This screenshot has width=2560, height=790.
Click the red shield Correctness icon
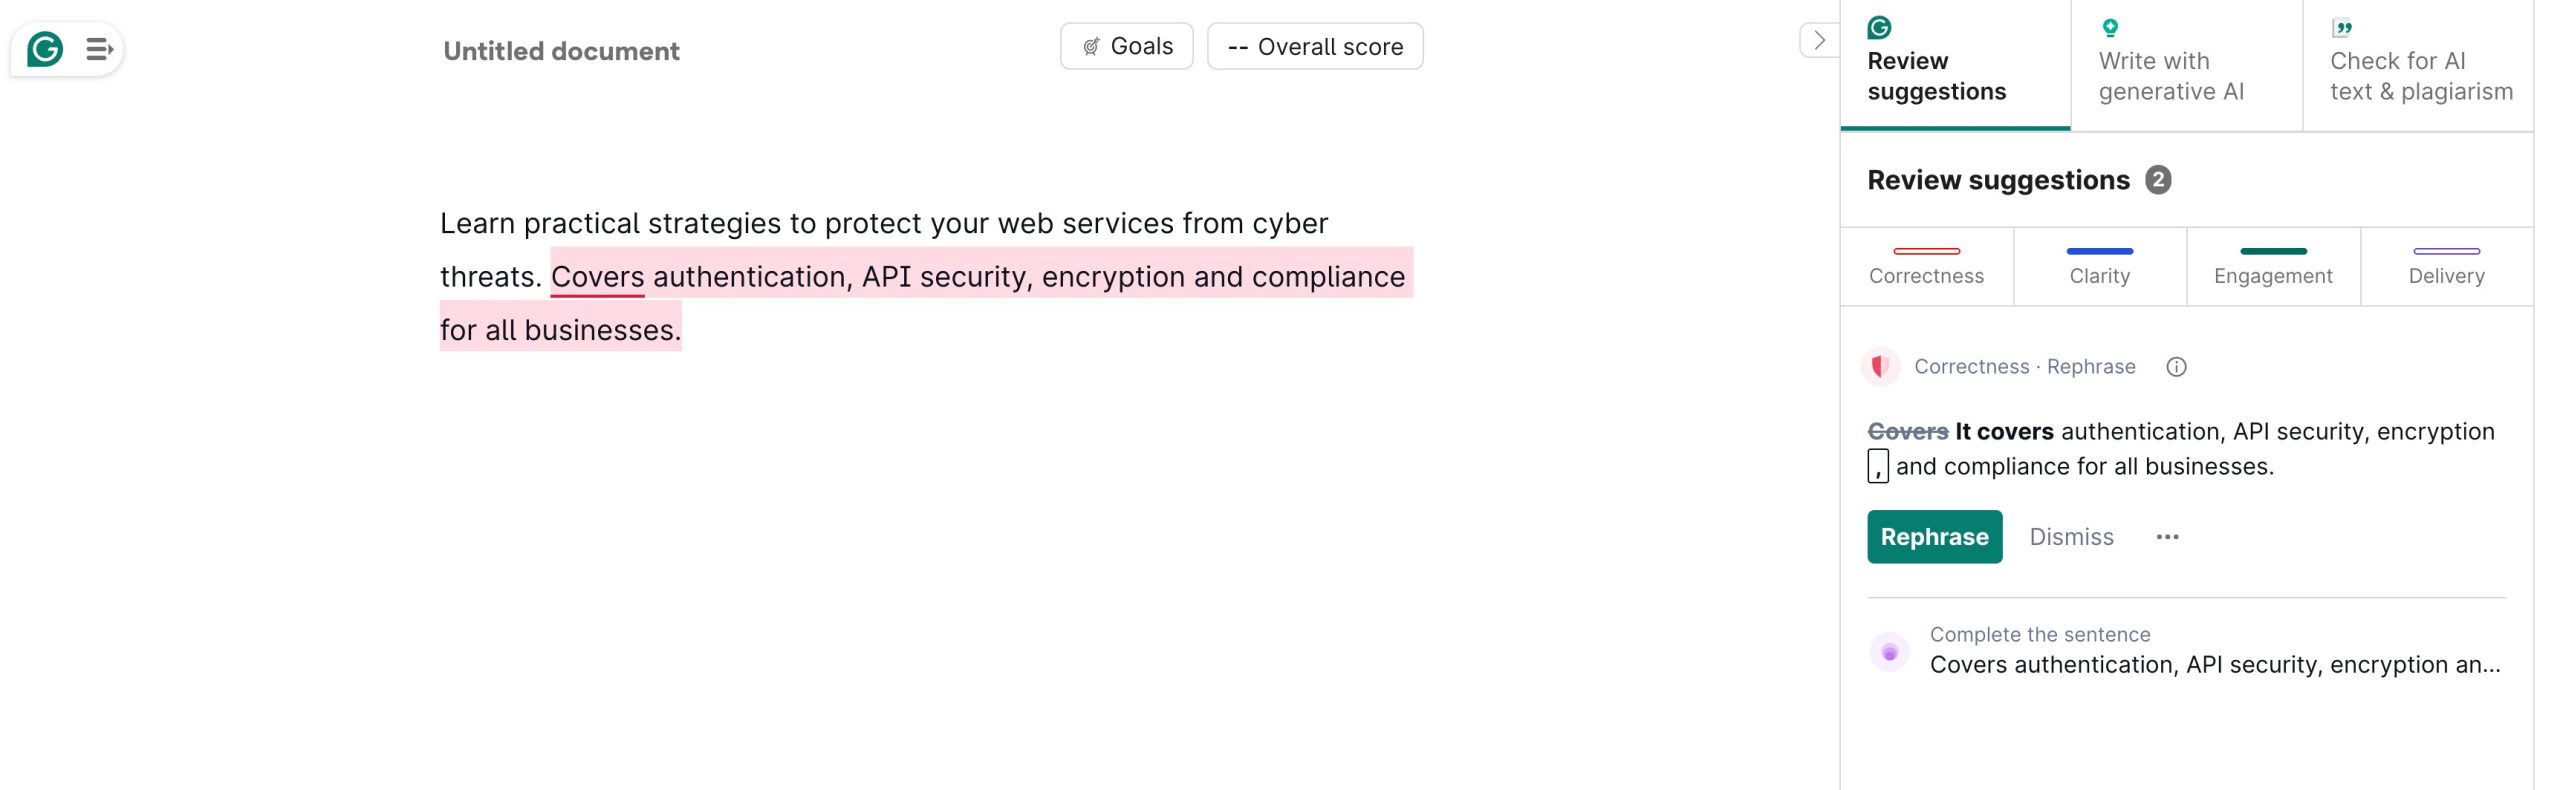tap(1880, 367)
